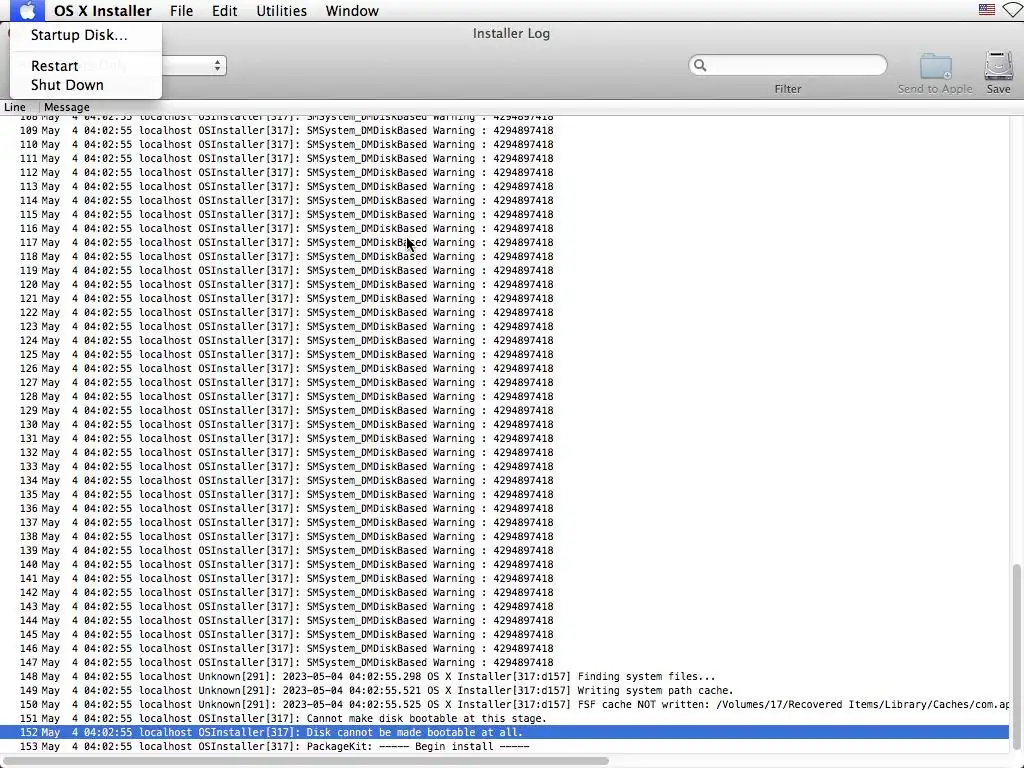Select log line 147 warning row
The image size is (1024, 768).
coord(504,662)
